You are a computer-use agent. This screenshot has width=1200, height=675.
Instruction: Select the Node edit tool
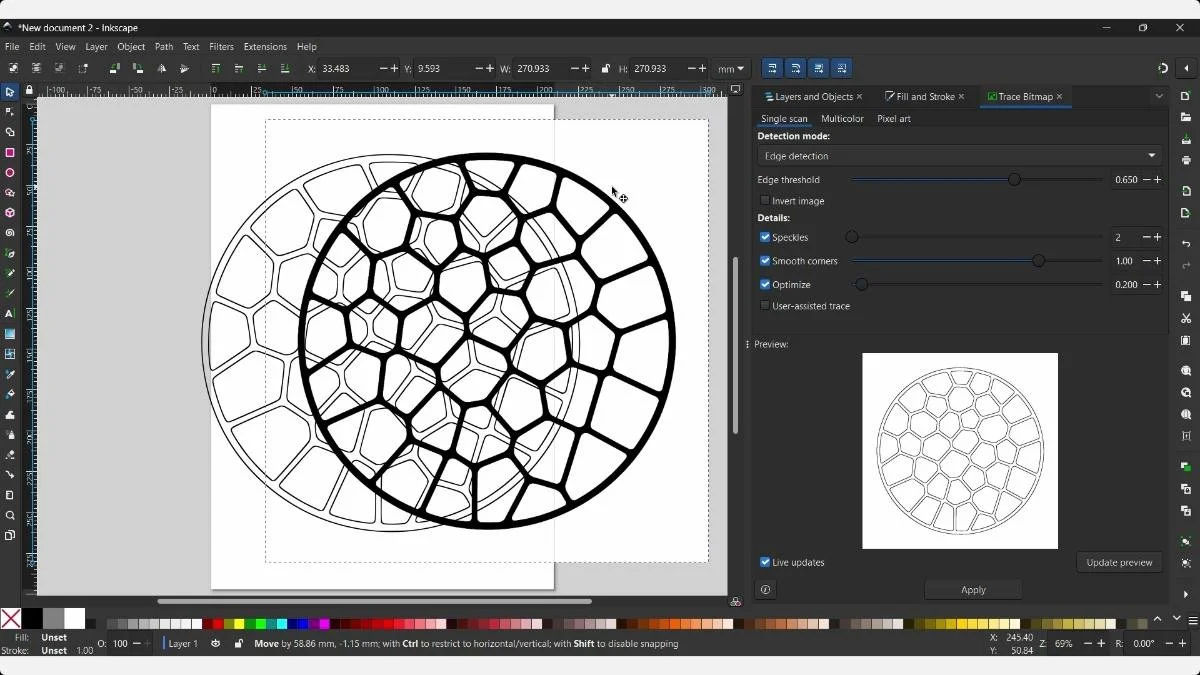pos(10,112)
